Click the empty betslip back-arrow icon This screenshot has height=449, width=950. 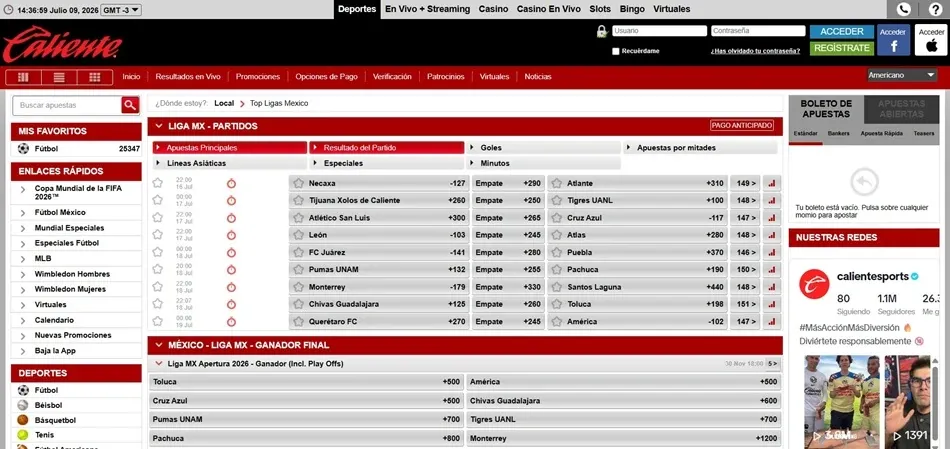[x=865, y=182]
